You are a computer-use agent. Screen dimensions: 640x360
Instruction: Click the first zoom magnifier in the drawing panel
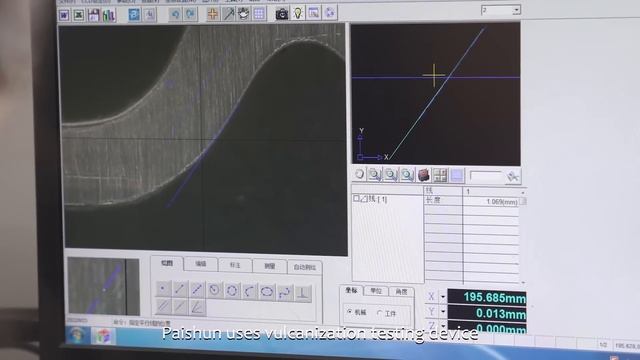pos(374,175)
